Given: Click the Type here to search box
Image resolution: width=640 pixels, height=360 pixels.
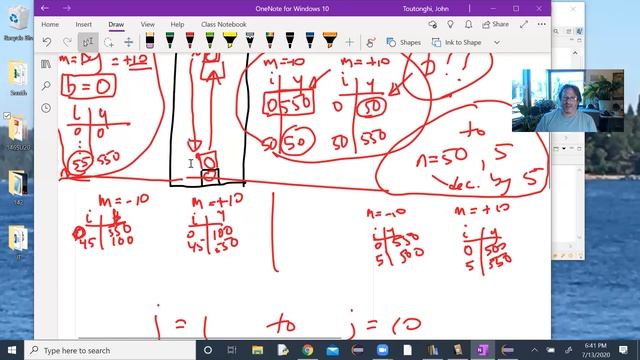Looking at the screenshot, I should 110,350.
